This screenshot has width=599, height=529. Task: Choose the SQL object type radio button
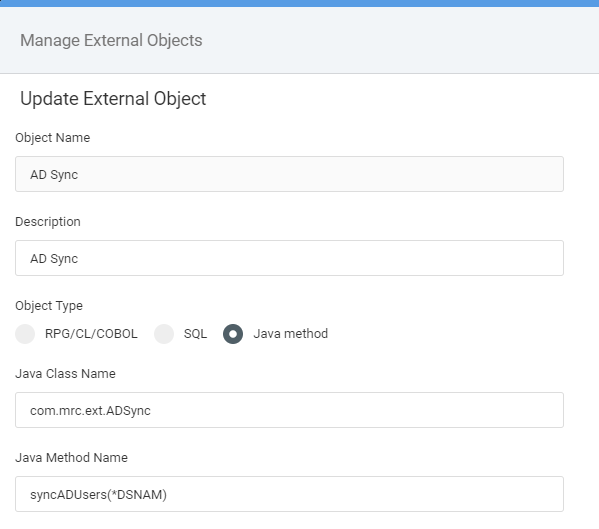click(164, 334)
